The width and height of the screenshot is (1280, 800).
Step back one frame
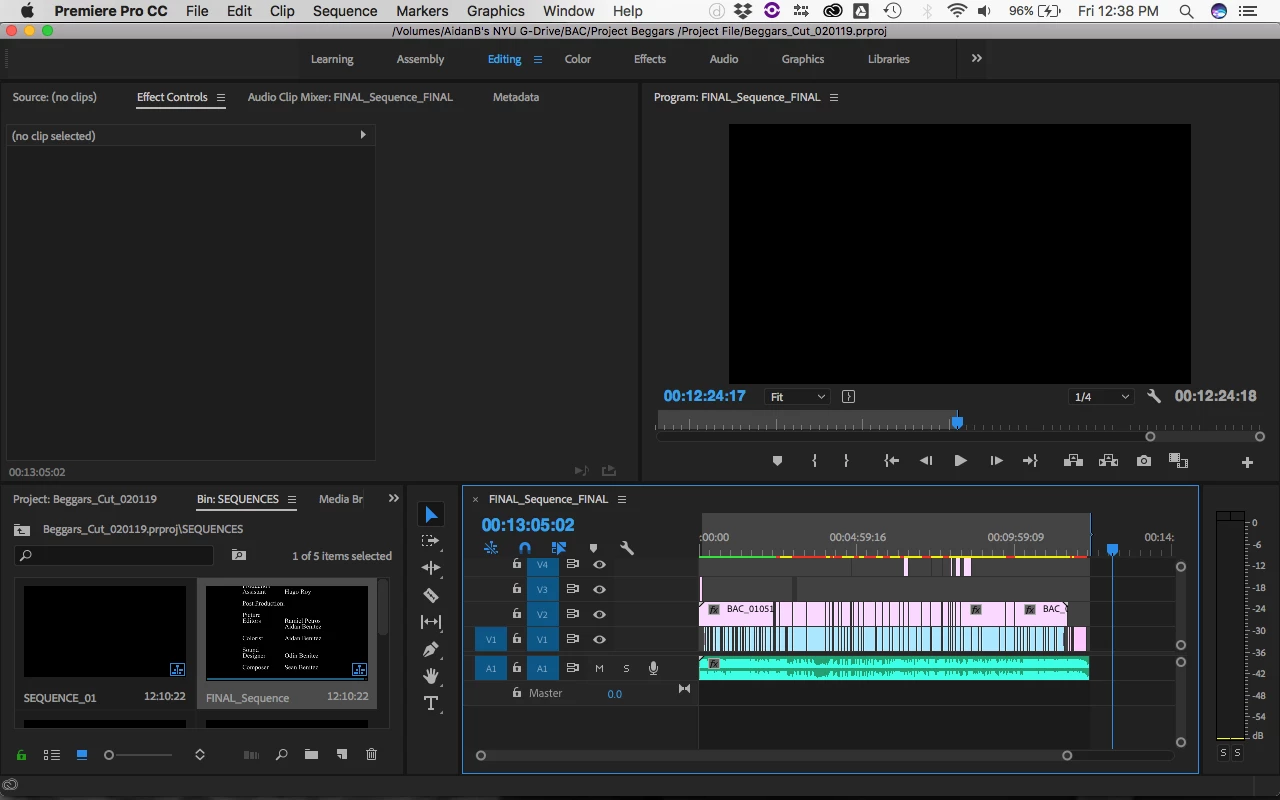926,461
